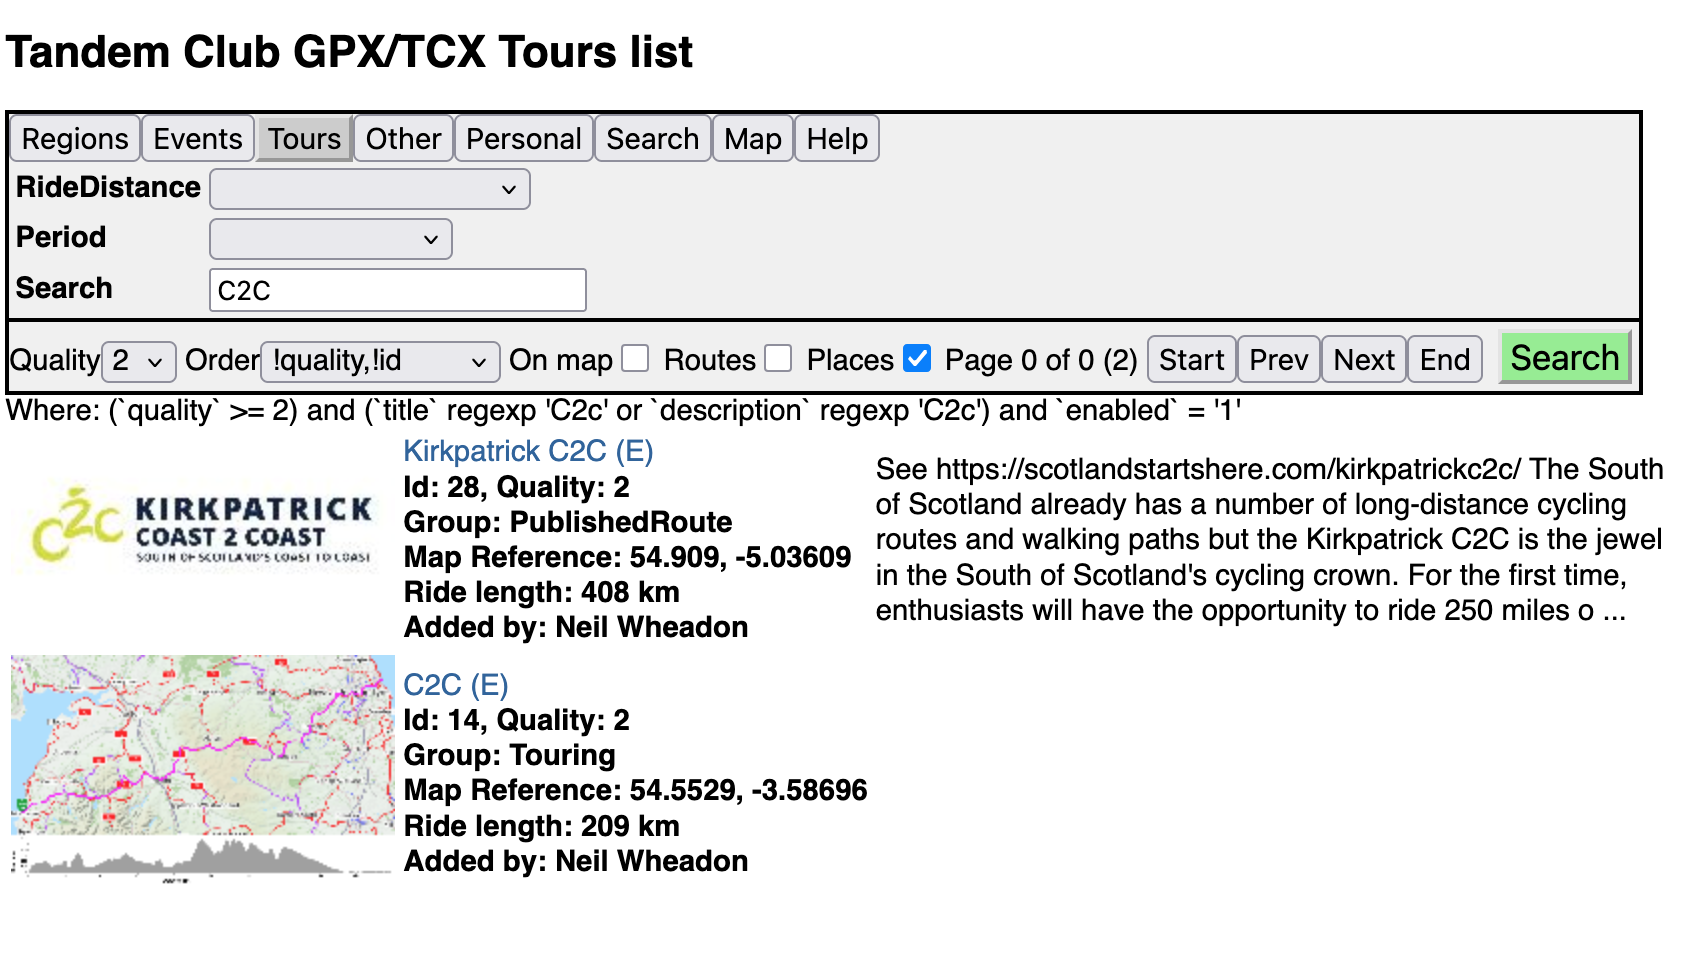Open the Period dropdown
Image resolution: width=1686 pixels, height=970 pixels.
(330, 239)
